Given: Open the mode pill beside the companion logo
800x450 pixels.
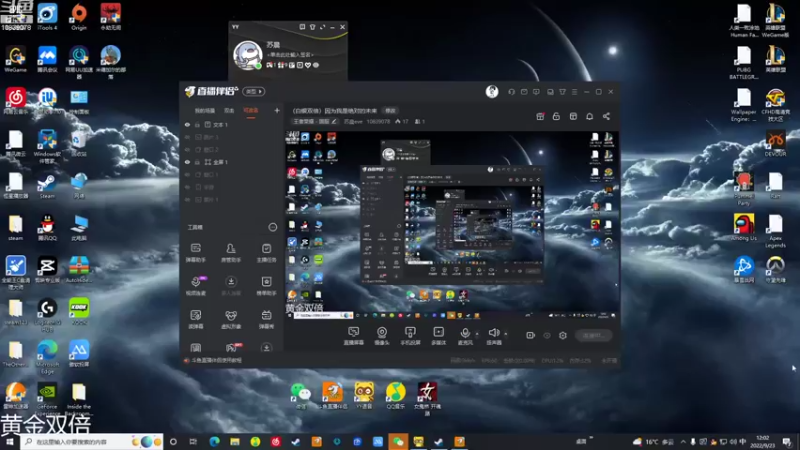Looking at the screenshot, I should pos(254,91).
